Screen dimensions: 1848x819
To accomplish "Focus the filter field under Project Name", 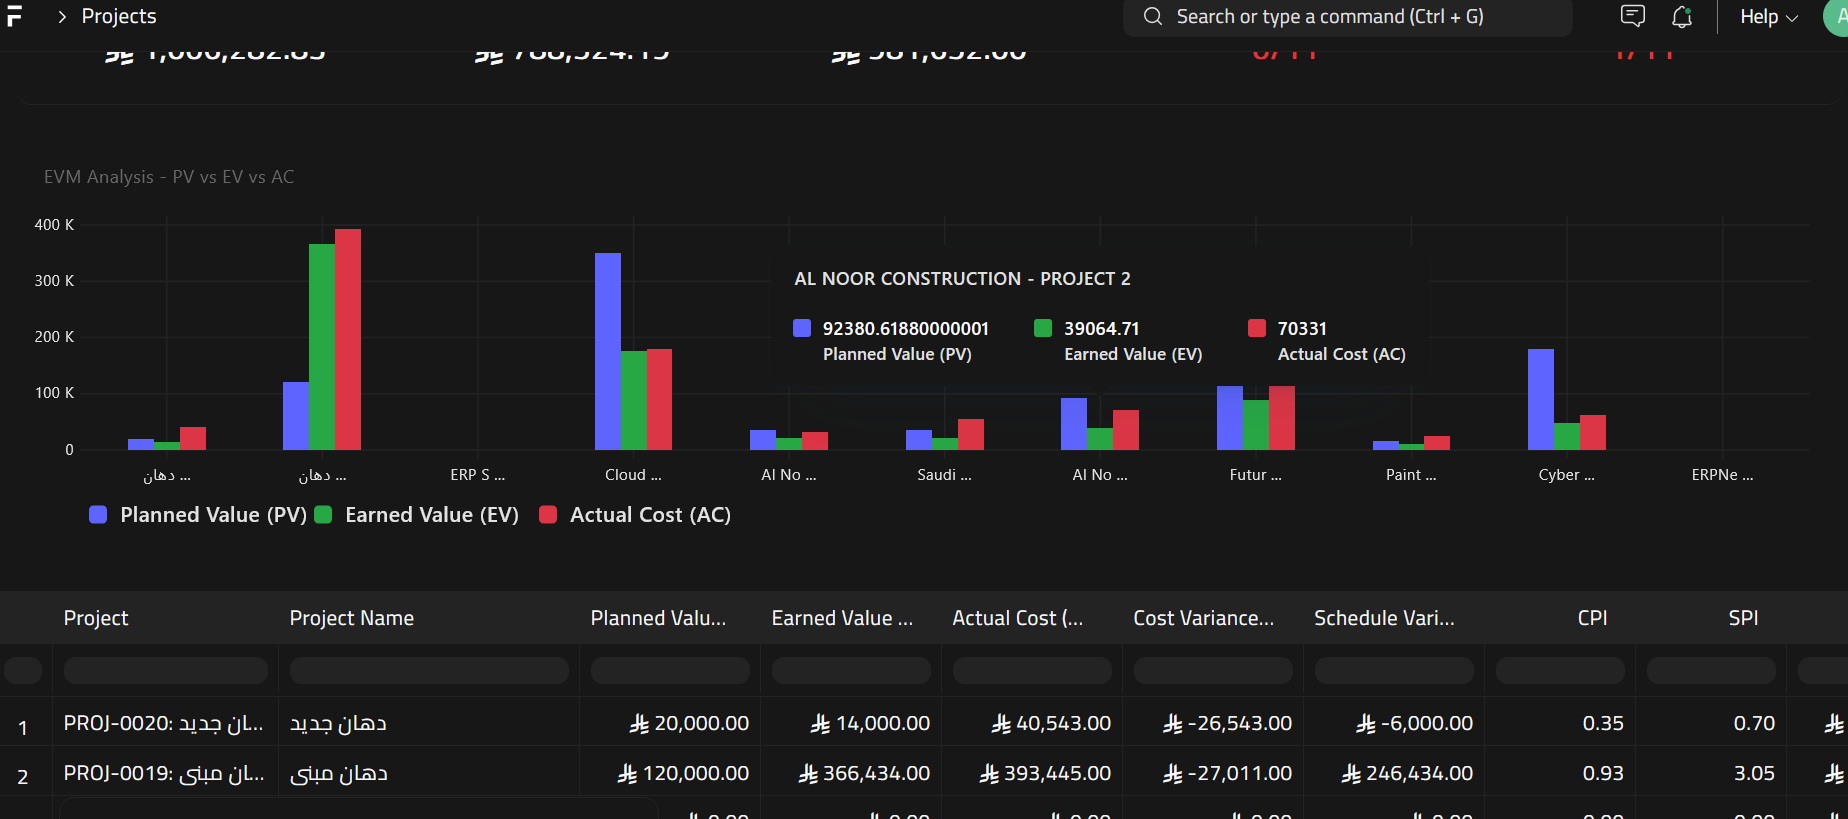I will pos(429,670).
